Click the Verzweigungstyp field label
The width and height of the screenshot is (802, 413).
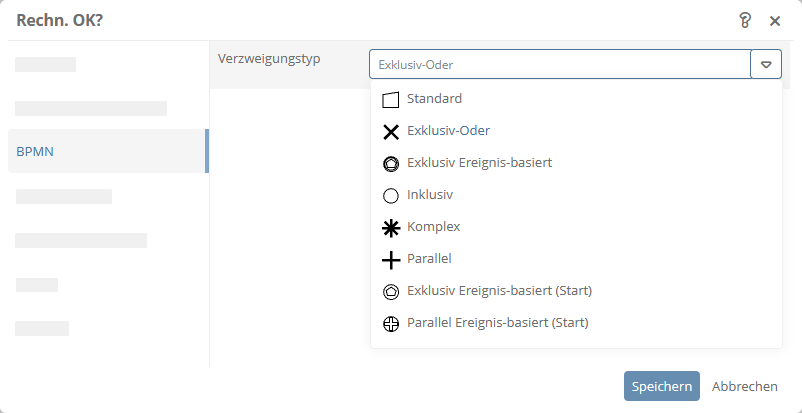coord(269,58)
